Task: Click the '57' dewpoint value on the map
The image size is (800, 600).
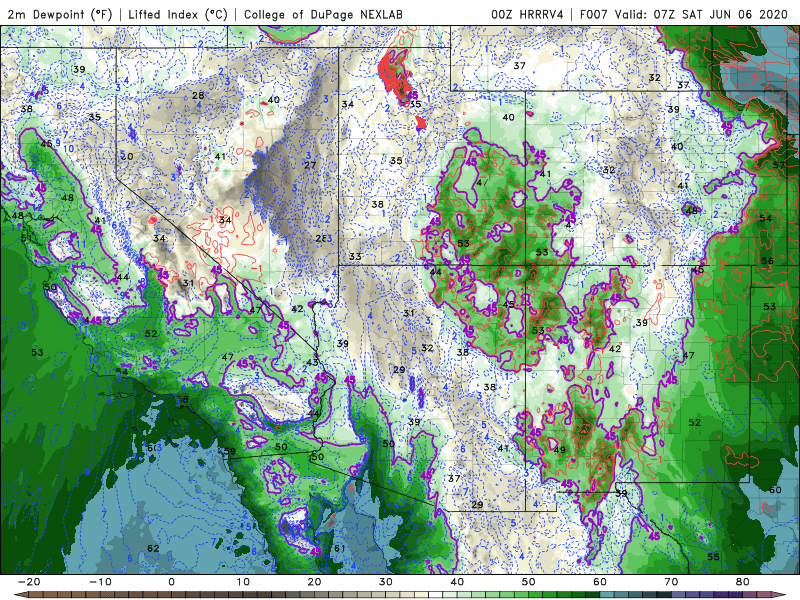Action: point(779,165)
